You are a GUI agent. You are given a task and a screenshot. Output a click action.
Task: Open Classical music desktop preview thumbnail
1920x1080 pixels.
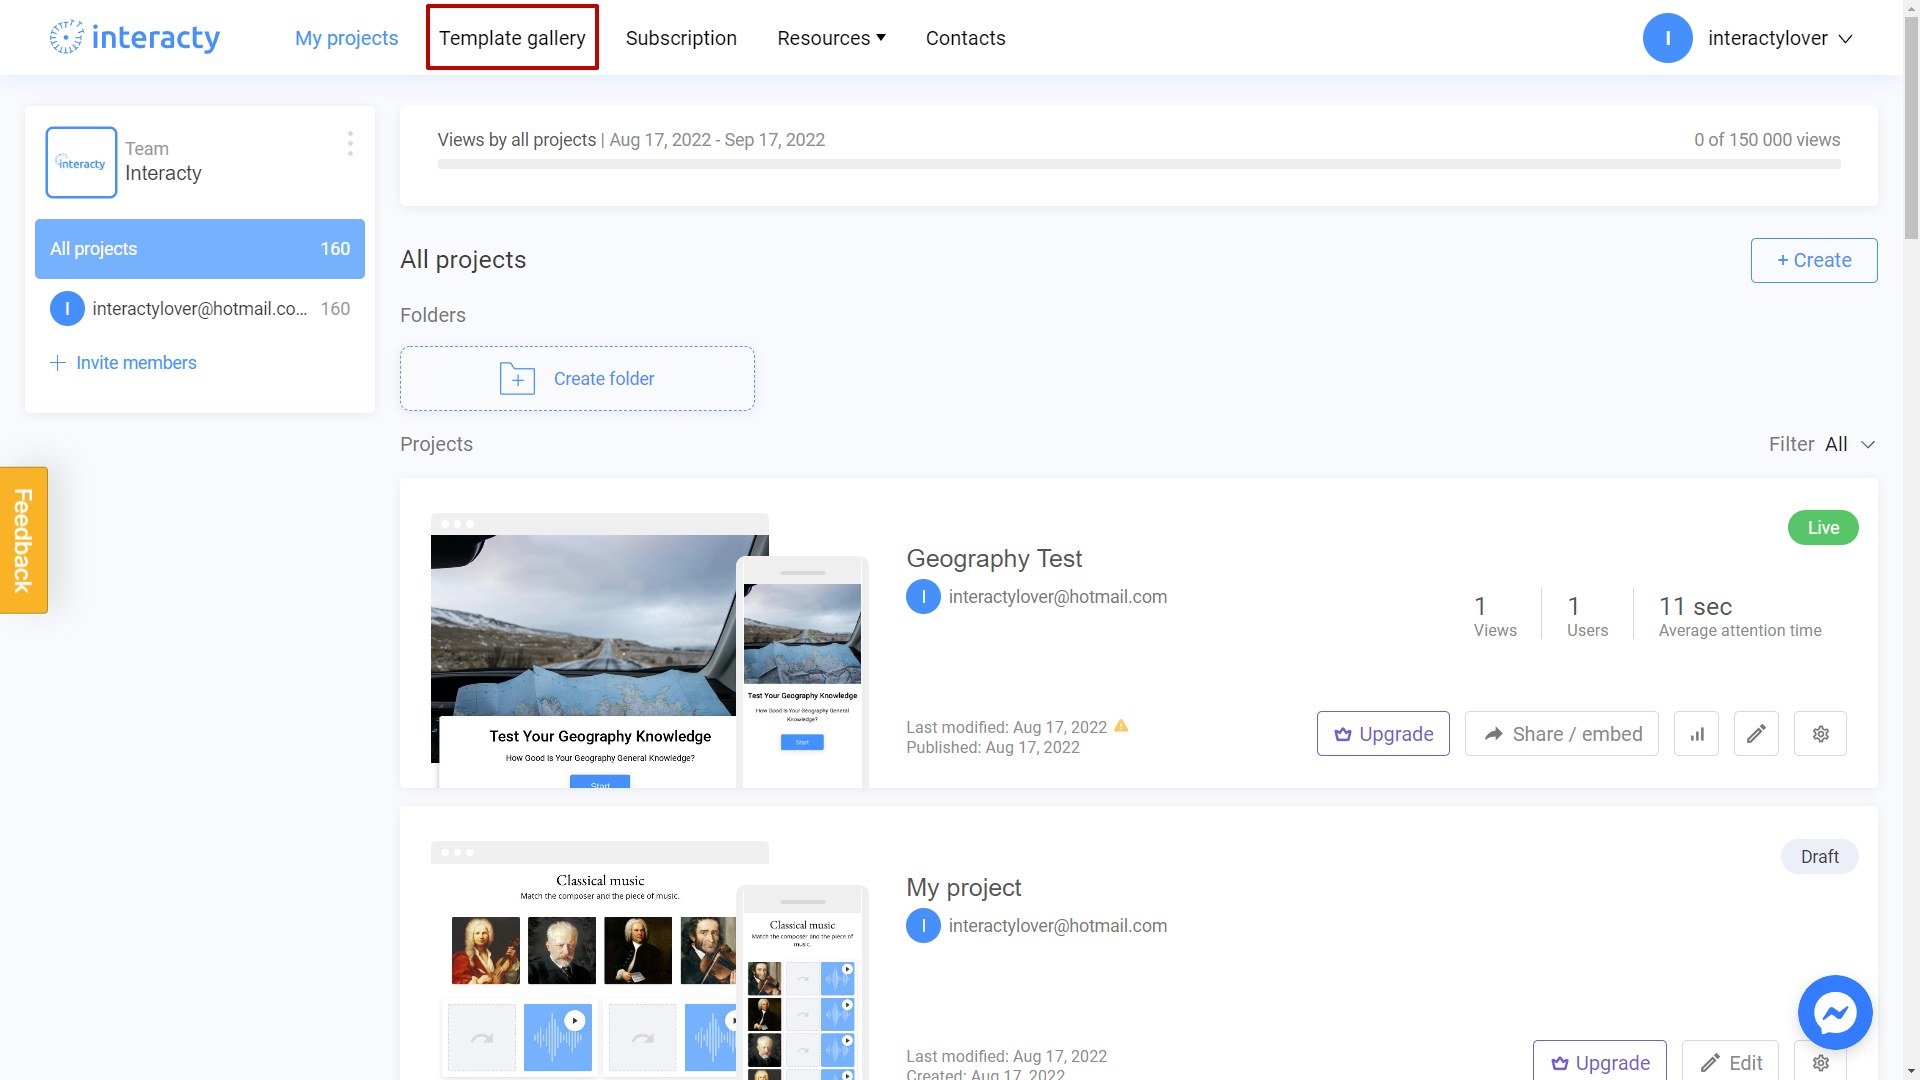pyautogui.click(x=584, y=961)
